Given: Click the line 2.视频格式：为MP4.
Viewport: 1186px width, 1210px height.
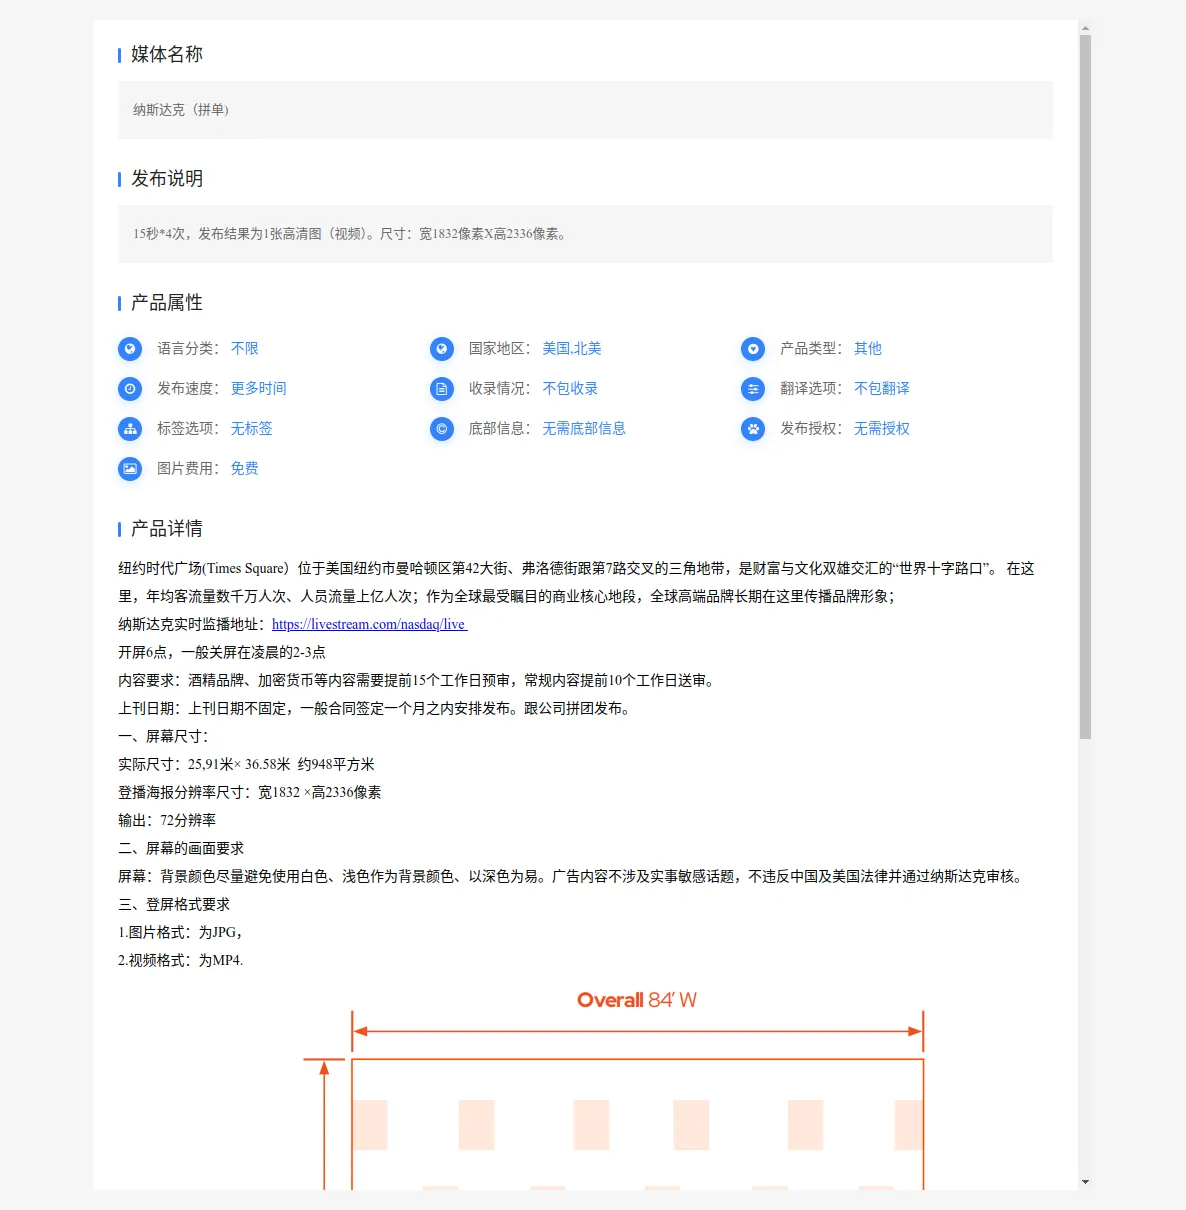Looking at the screenshot, I should 181,960.
